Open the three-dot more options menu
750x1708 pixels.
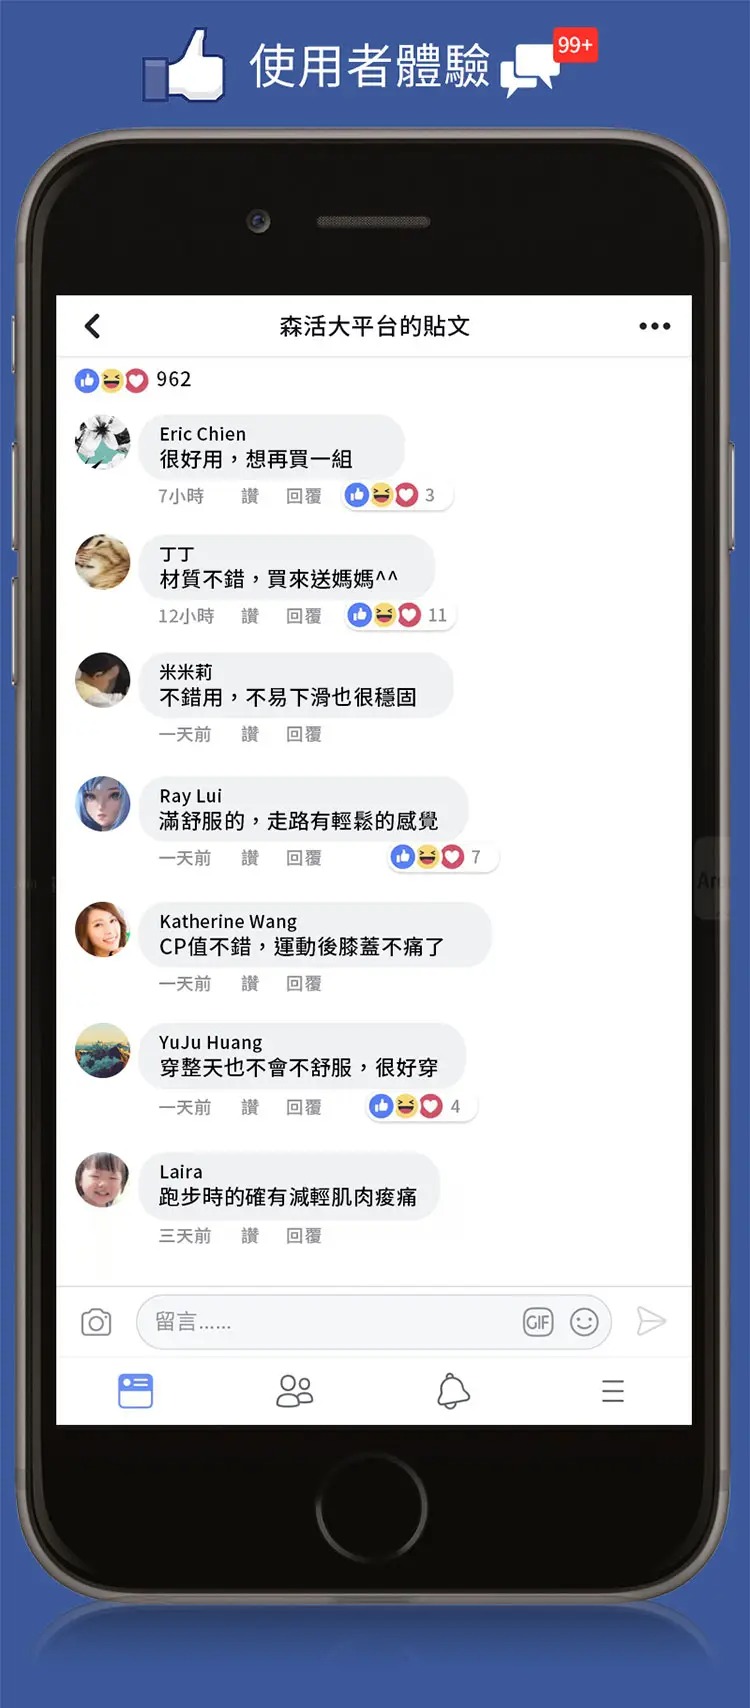coord(655,326)
